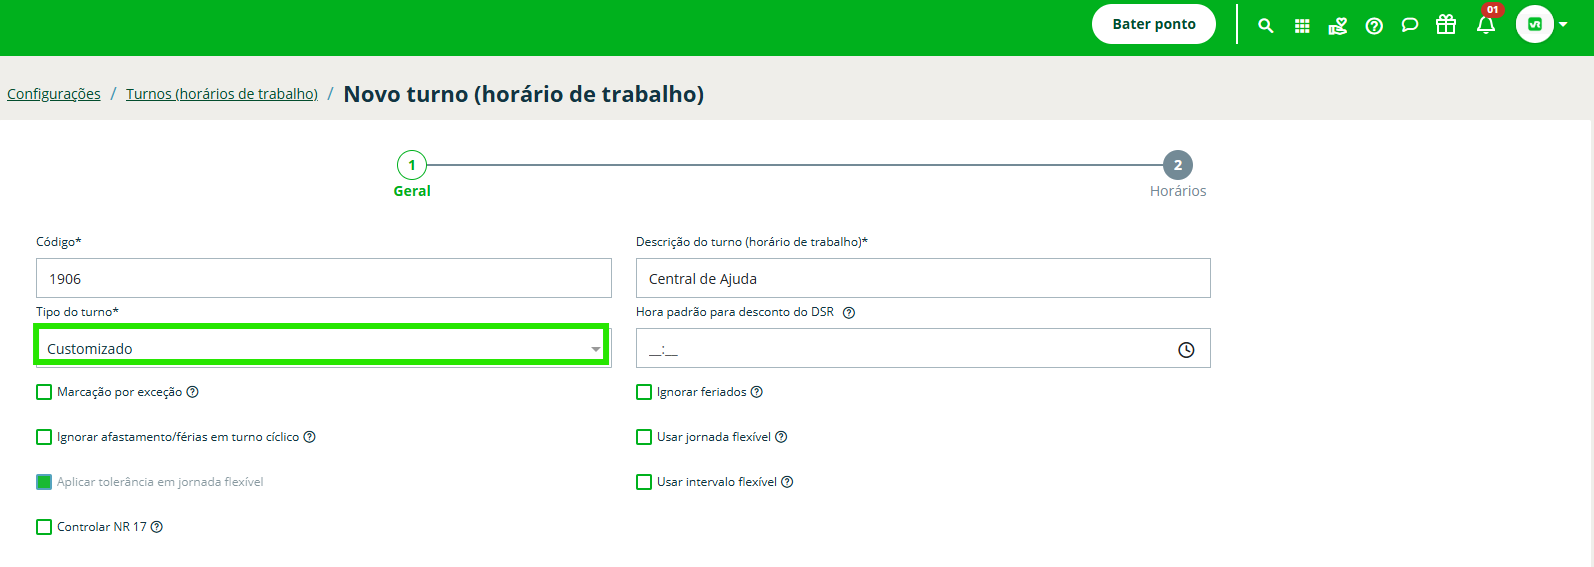Open the Tipo do turno dropdown
The width and height of the screenshot is (1594, 567).
point(322,346)
